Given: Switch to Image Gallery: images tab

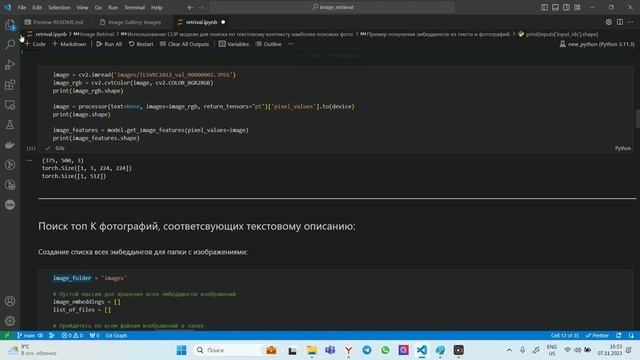Looking at the screenshot, I should [x=131, y=22].
